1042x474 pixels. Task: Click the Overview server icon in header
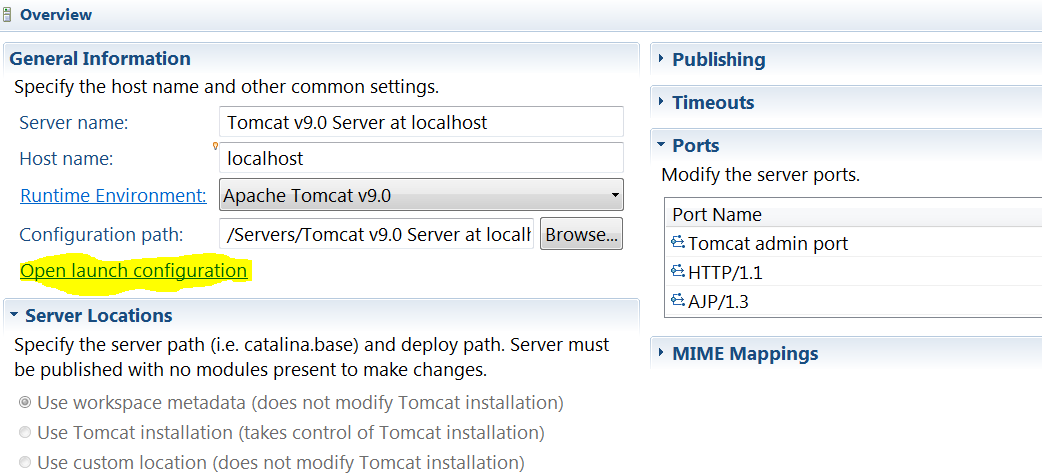6,15
